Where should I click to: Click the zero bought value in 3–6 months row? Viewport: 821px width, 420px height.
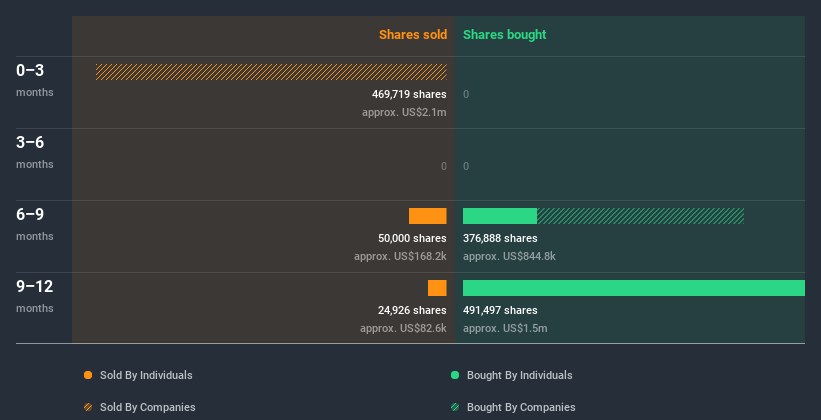coord(466,167)
